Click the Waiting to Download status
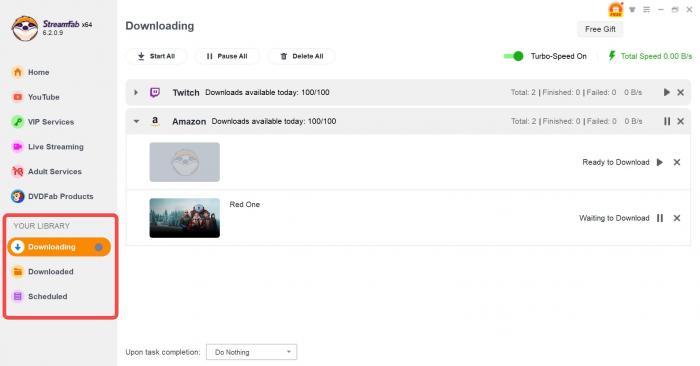This screenshot has height=366, width=700. point(614,218)
